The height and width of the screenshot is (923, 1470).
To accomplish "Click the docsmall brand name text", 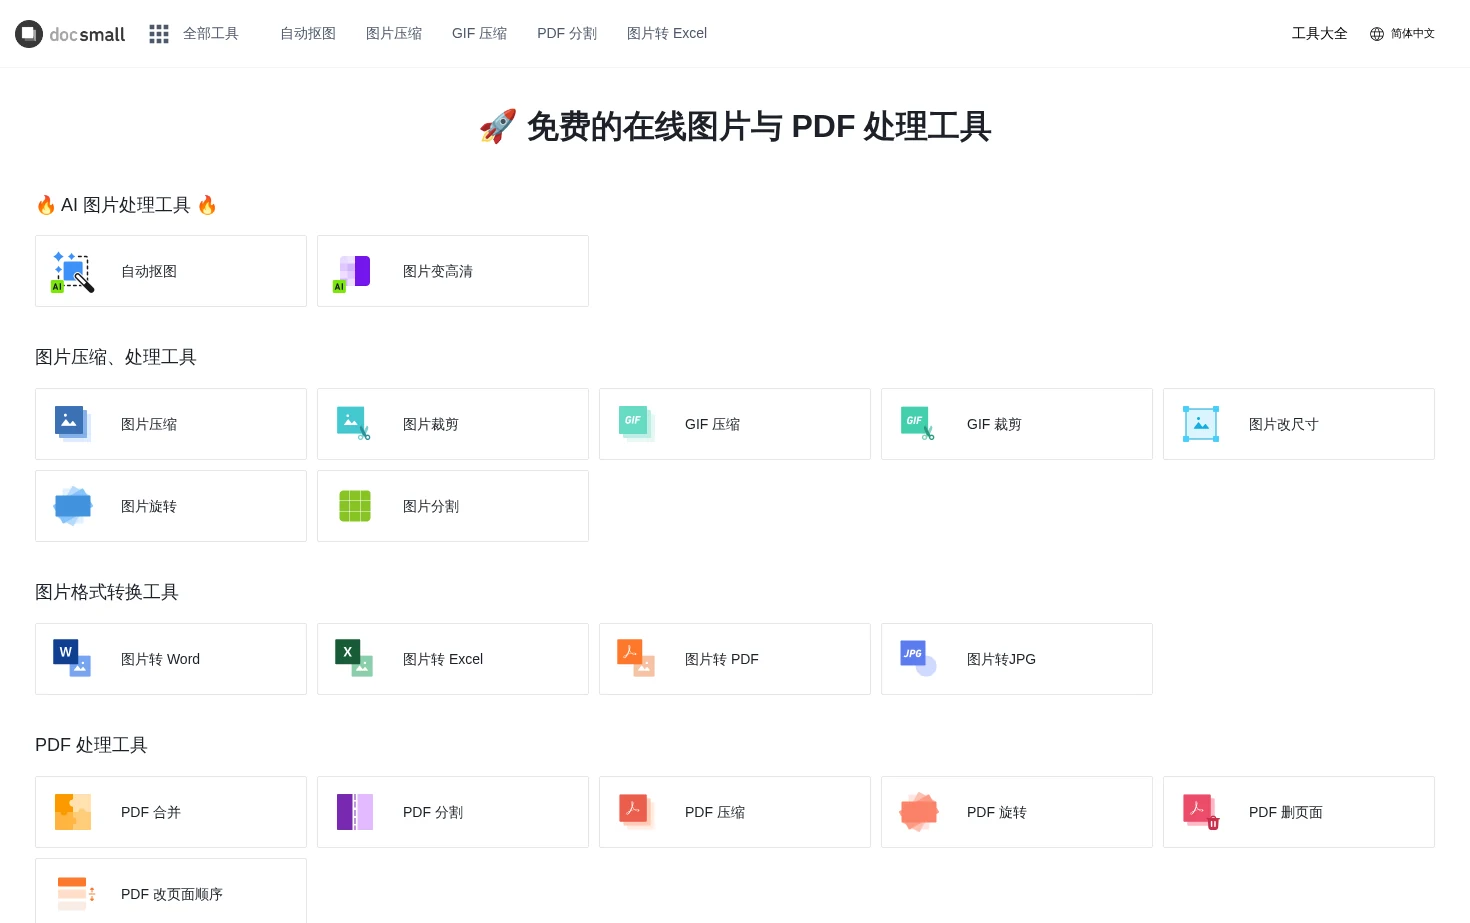I will coord(87,35).
